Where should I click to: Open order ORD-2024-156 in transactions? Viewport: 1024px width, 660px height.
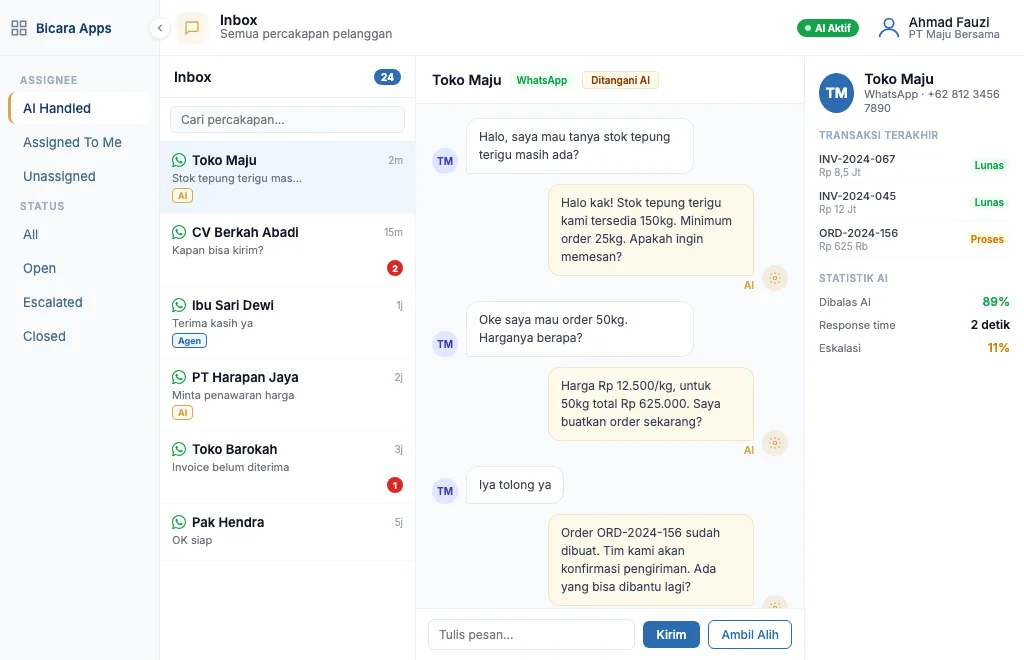914,239
